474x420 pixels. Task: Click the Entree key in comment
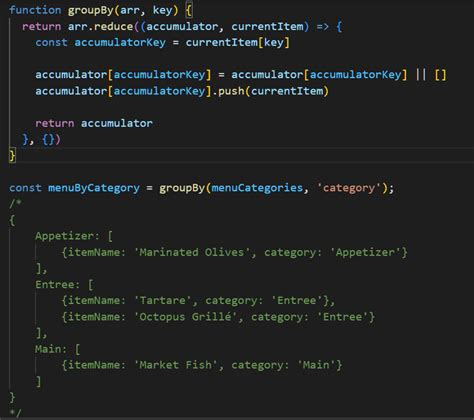click(55, 284)
